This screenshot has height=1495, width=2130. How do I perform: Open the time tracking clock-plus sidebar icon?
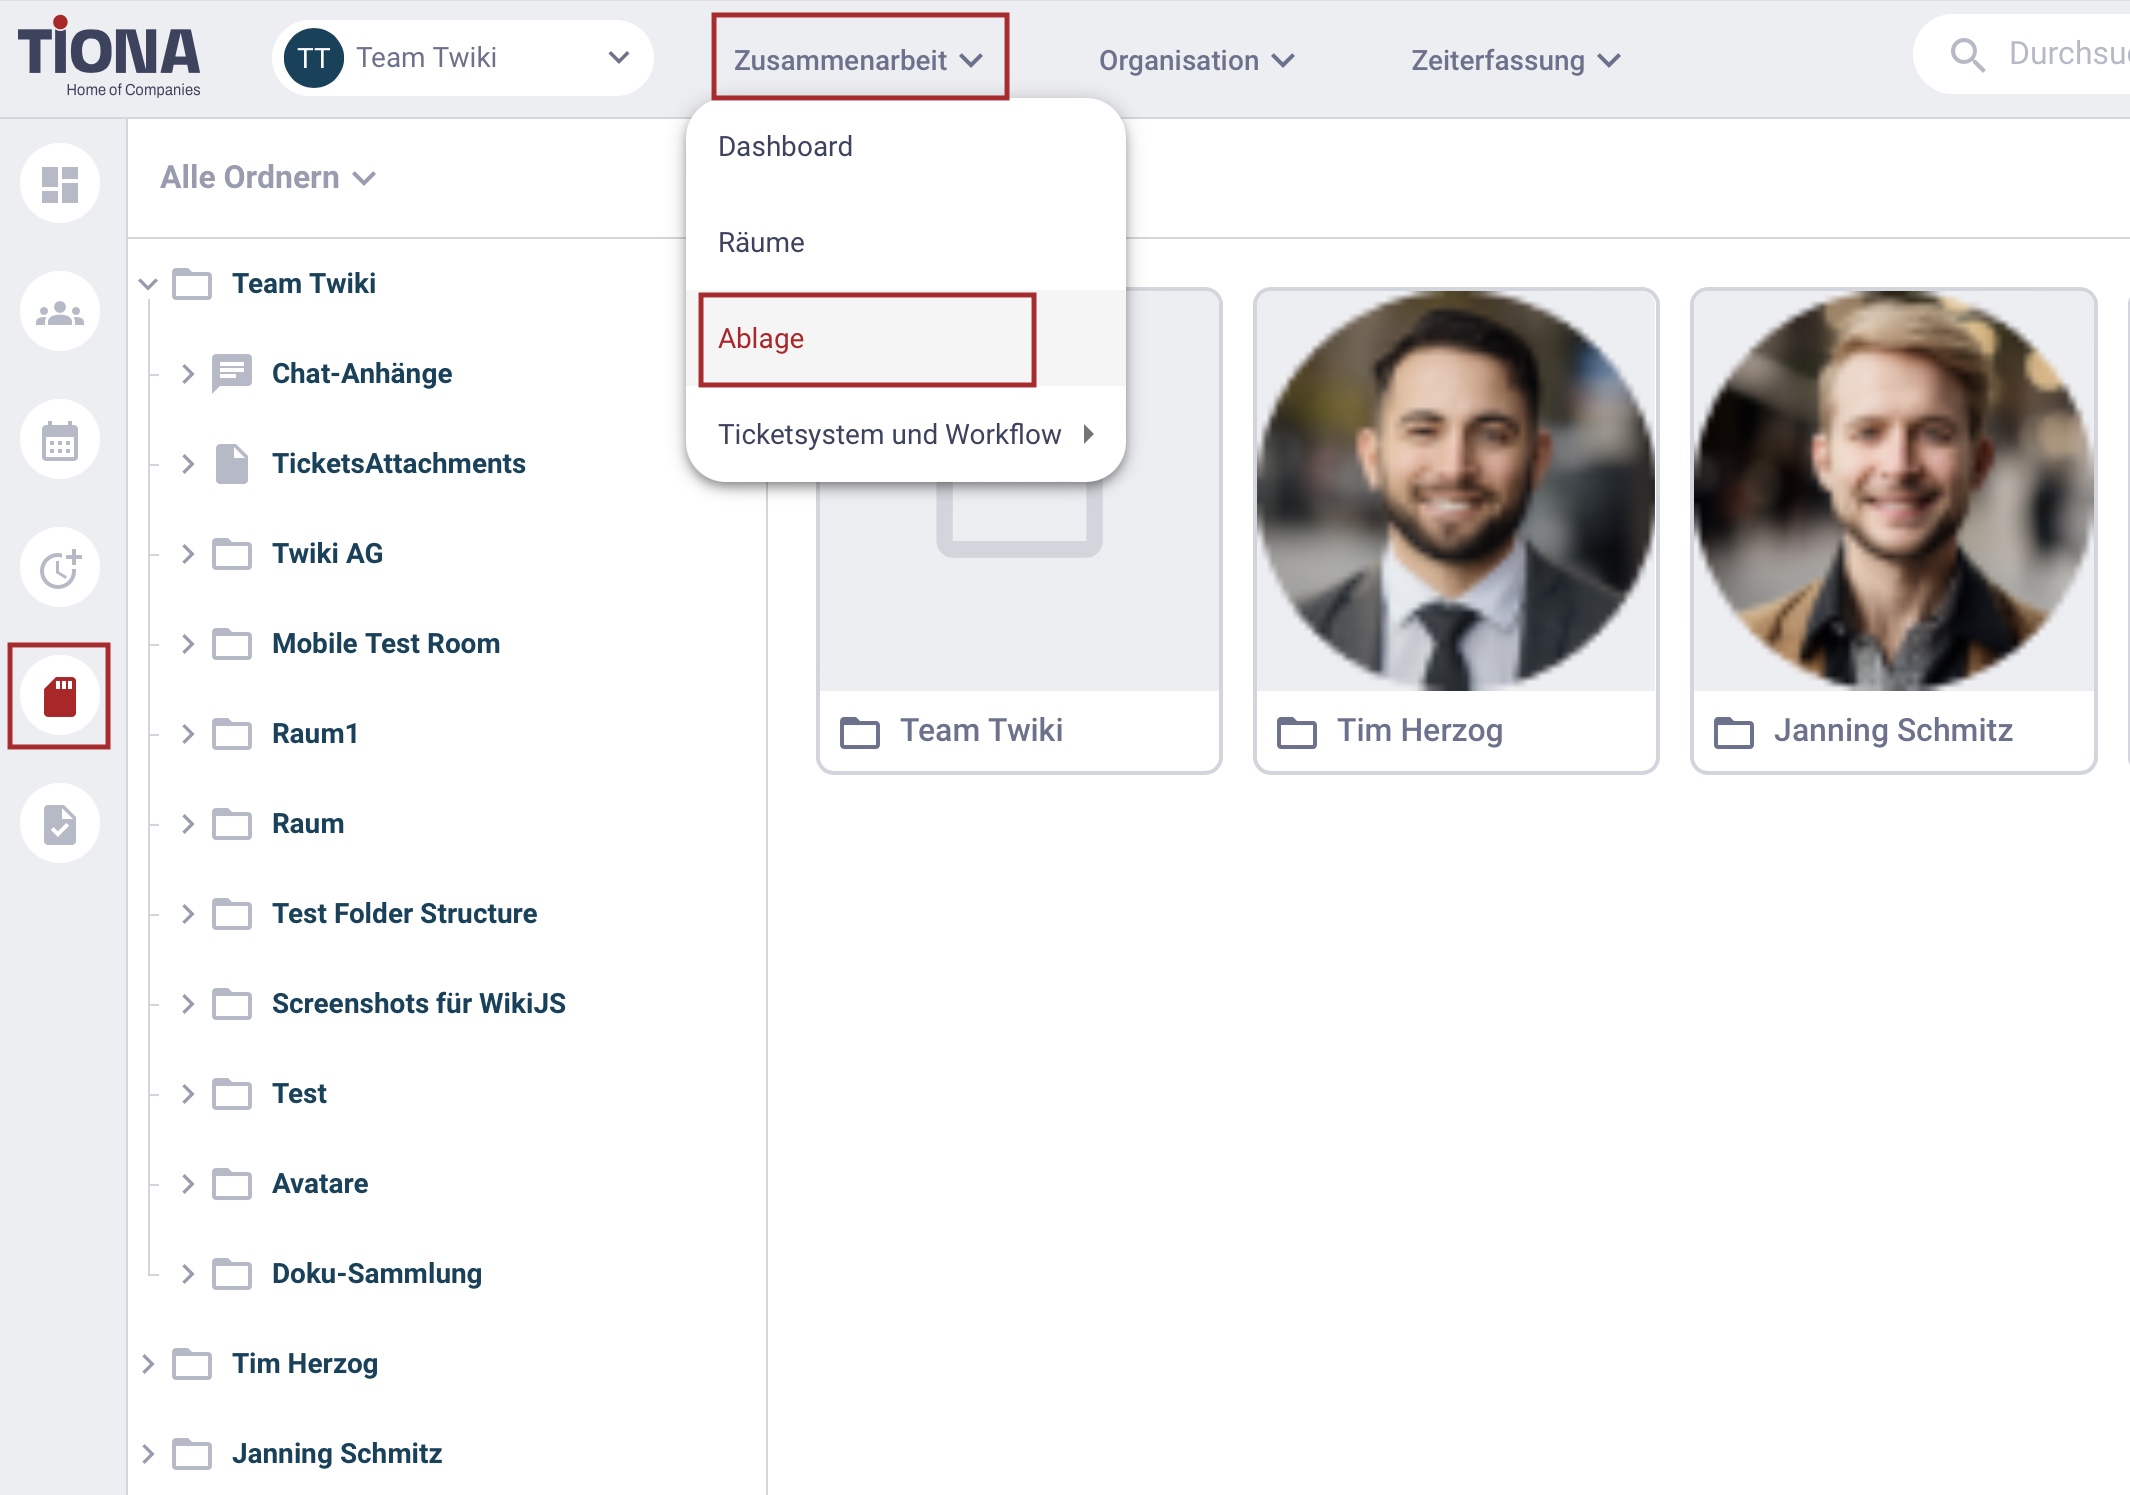(x=60, y=568)
